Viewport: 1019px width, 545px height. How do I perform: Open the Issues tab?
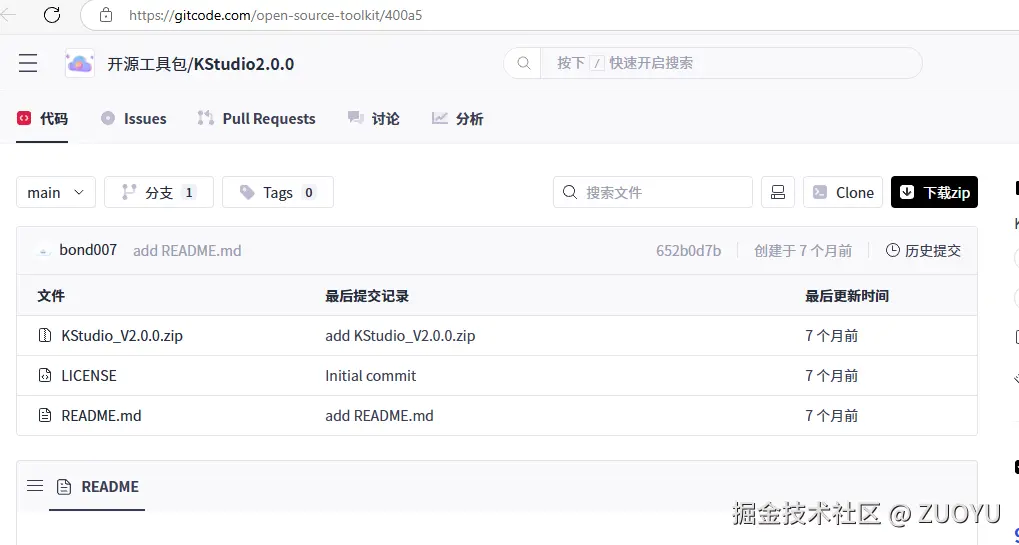134,119
